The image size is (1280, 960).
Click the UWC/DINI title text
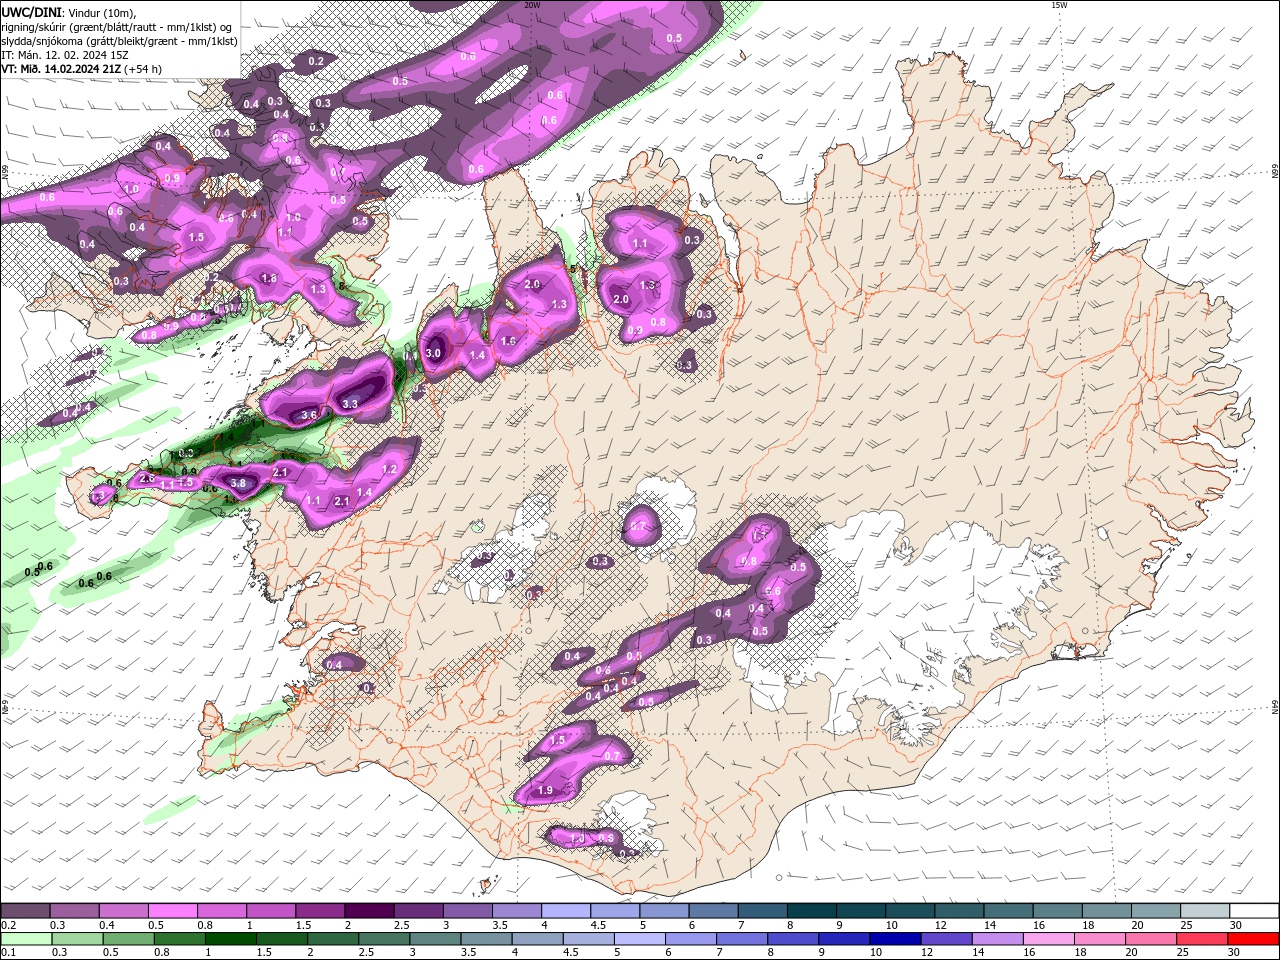click(31, 12)
